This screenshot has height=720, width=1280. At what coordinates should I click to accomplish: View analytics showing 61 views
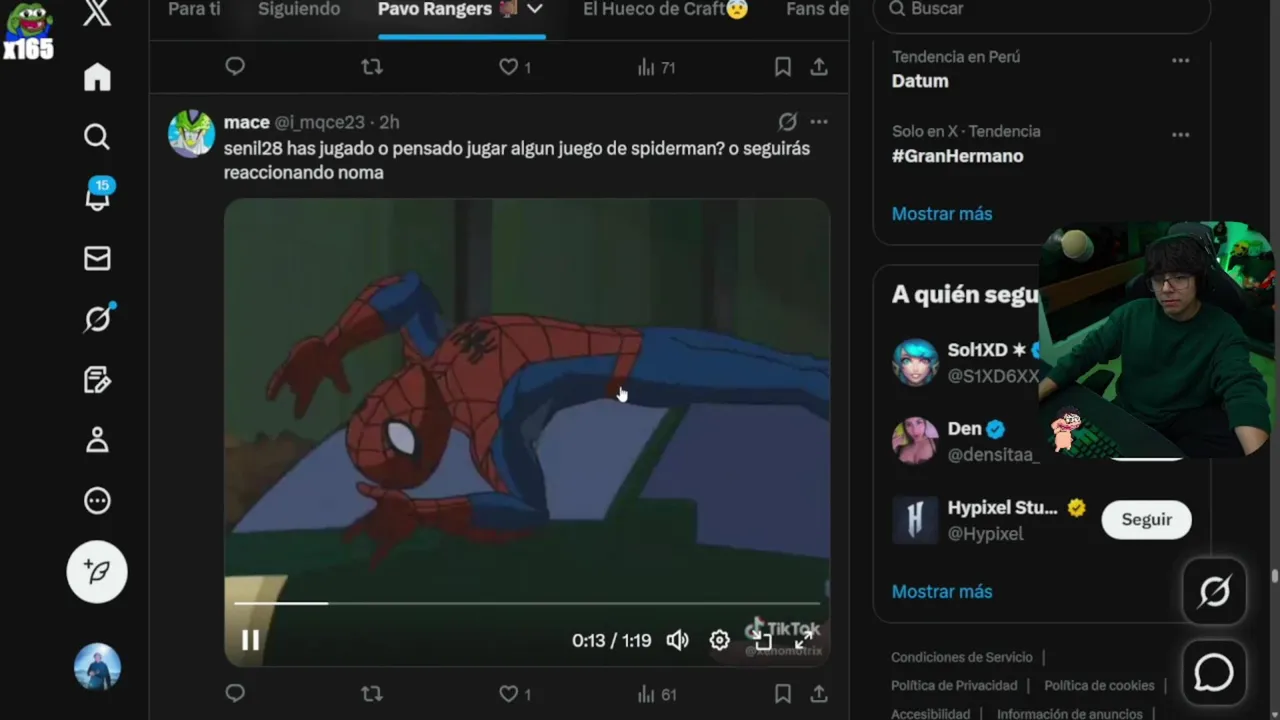[656, 693]
